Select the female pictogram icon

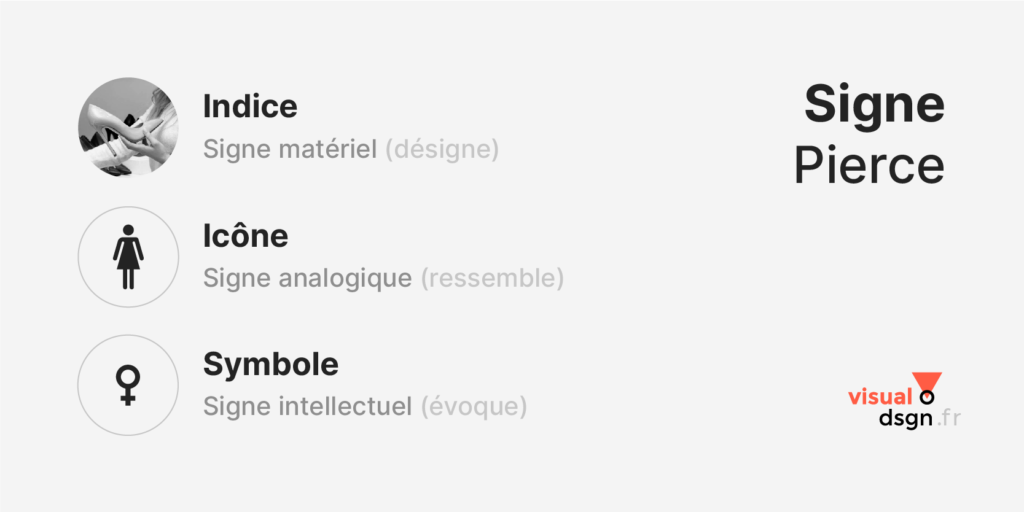click(128, 257)
